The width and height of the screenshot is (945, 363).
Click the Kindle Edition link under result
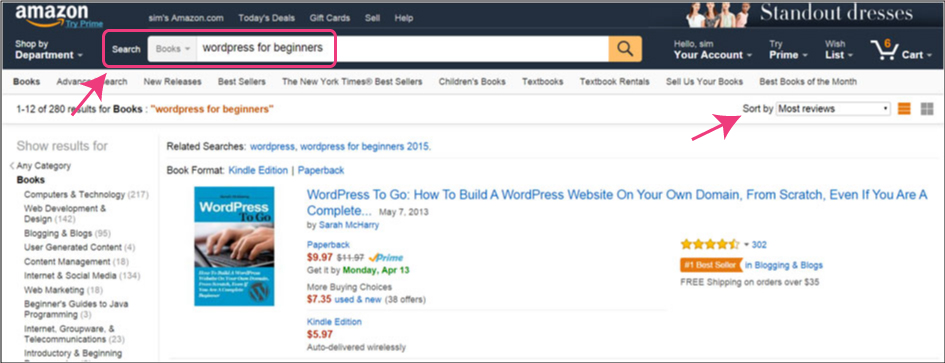pos(334,321)
